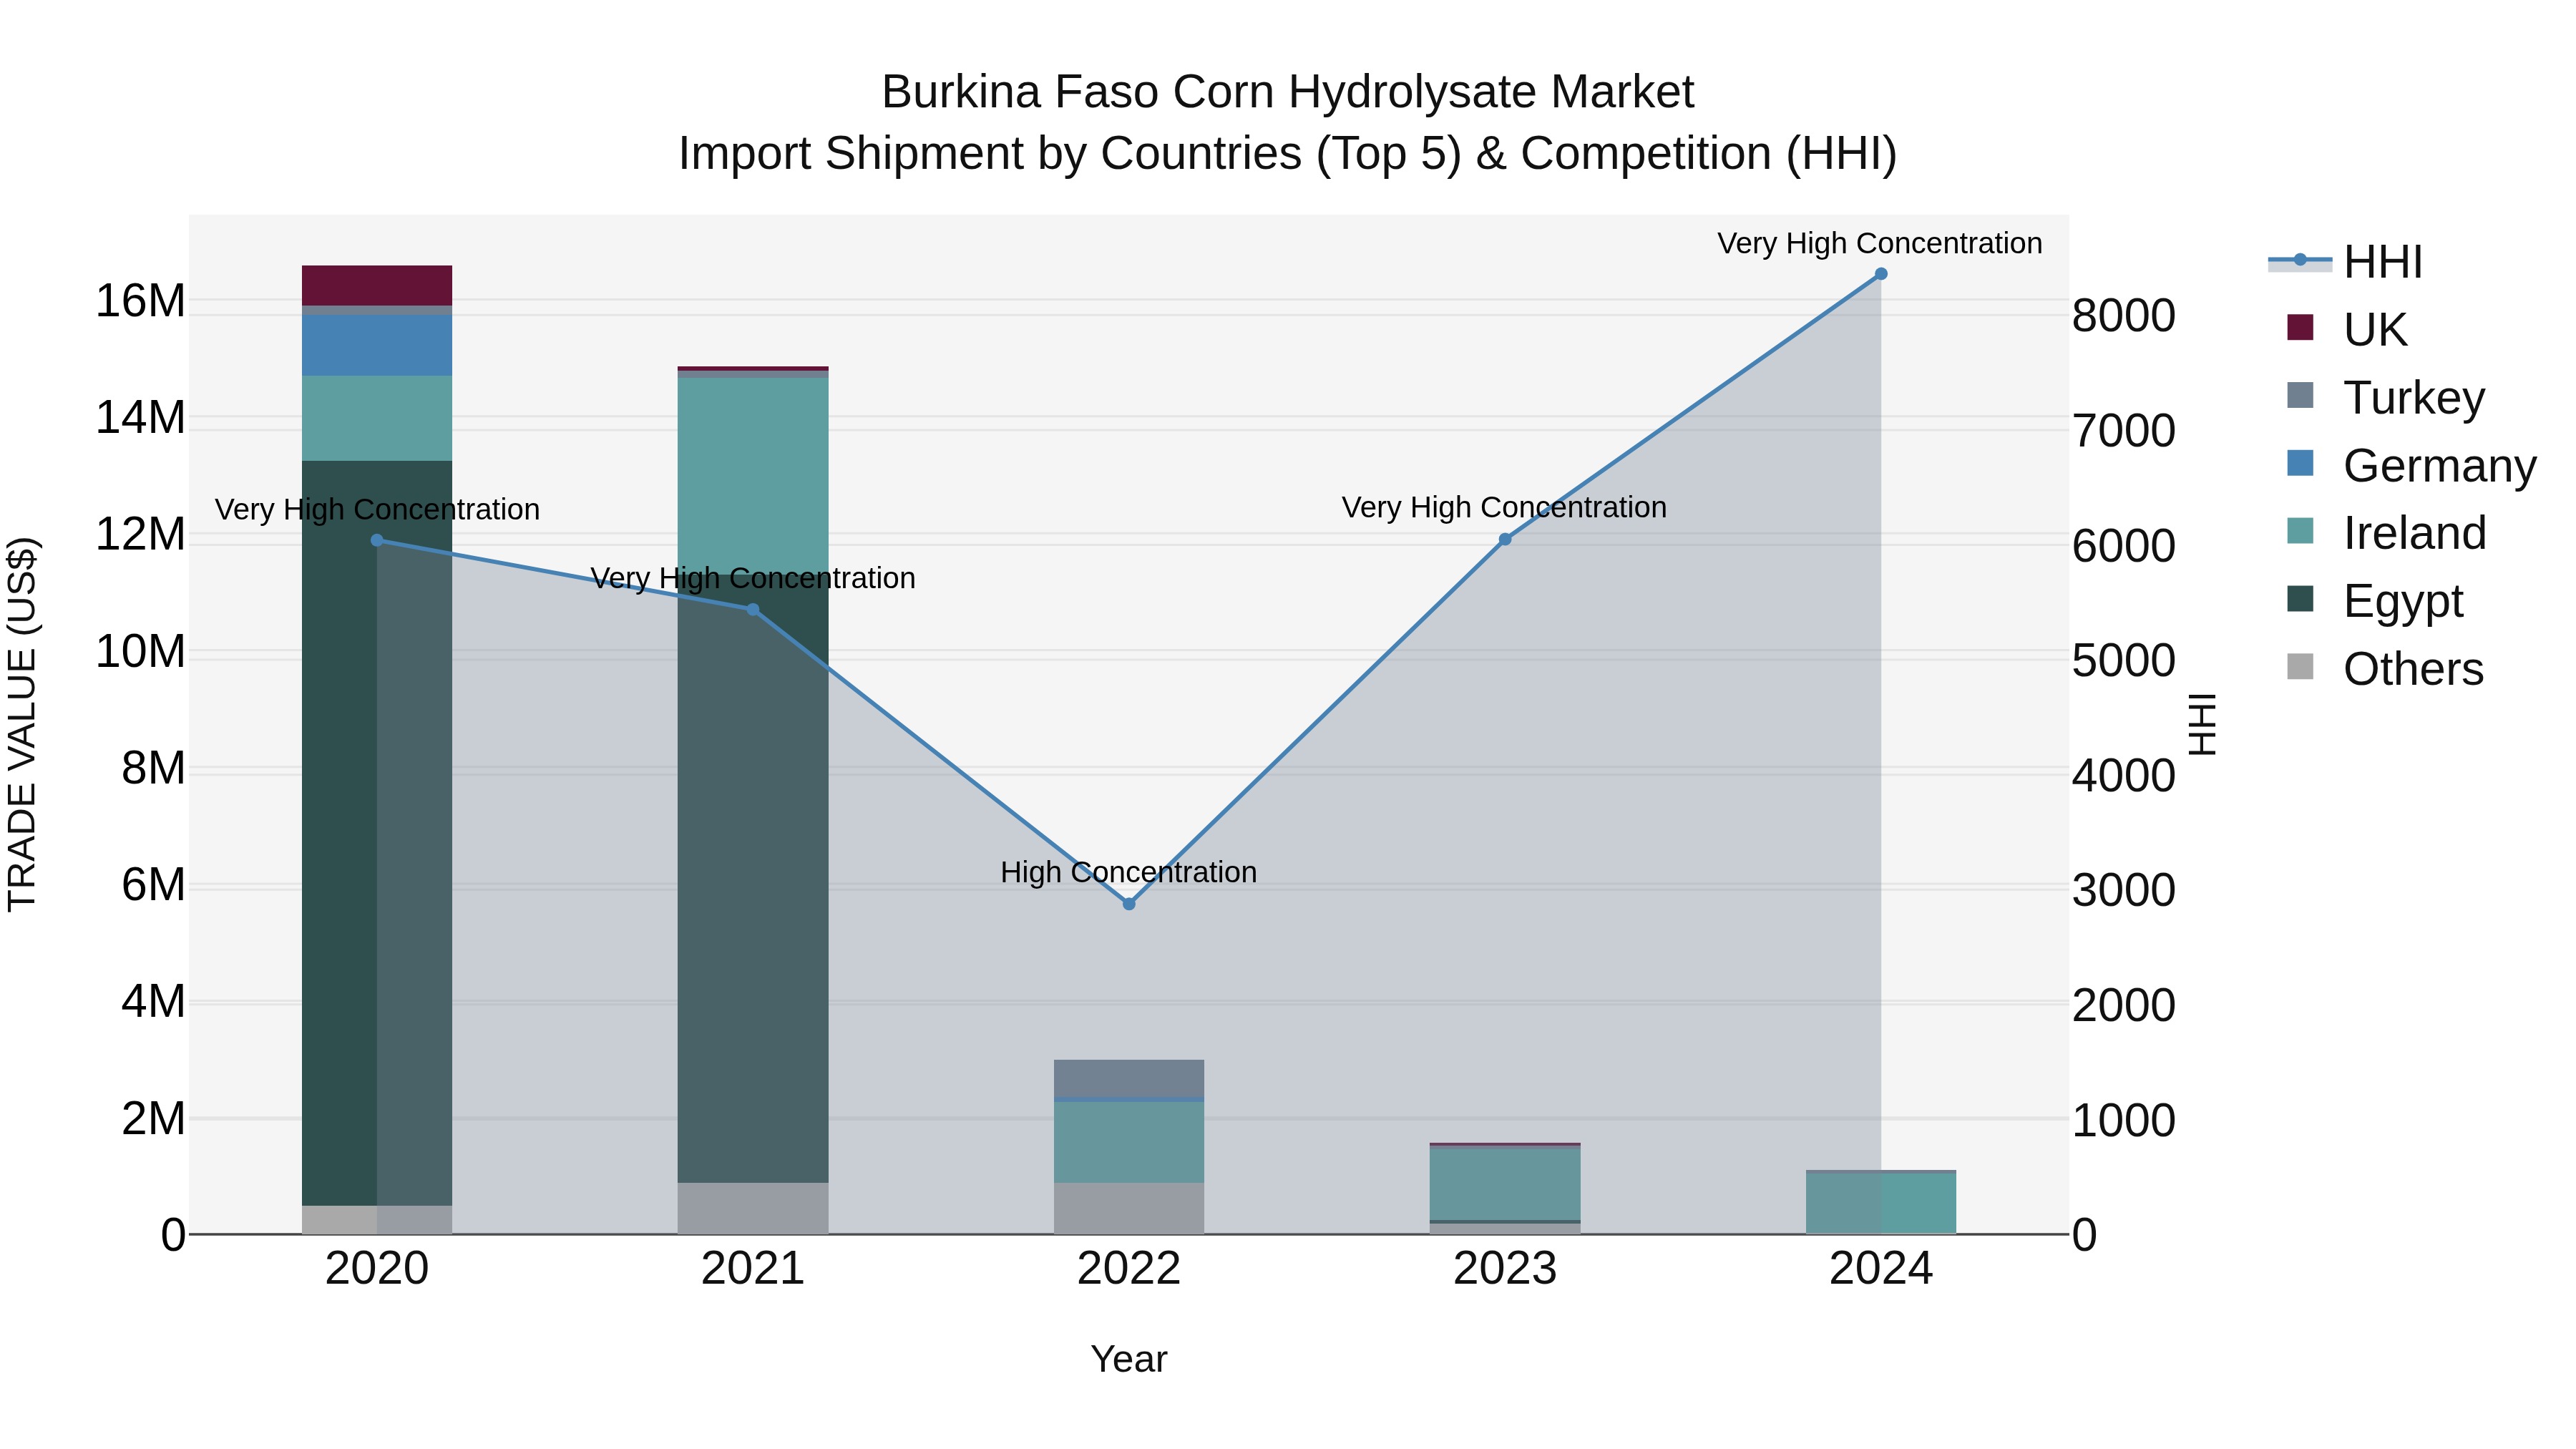Click the 'High Concentration' label at 2022
This screenshot has height=1449, width=2576.
pyautogui.click(x=1129, y=872)
